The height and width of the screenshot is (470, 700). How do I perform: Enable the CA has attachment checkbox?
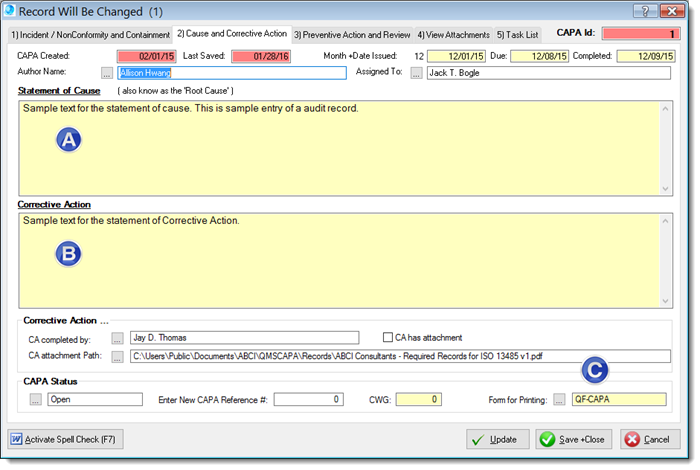coord(389,338)
